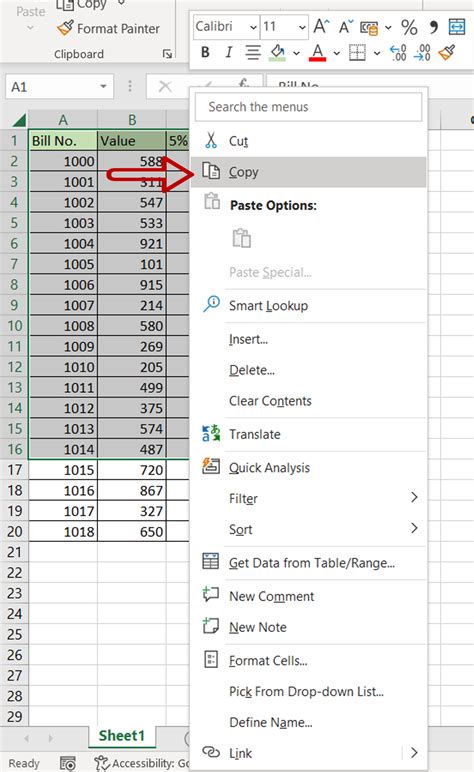Center align text in mini toolbar

tap(253, 52)
